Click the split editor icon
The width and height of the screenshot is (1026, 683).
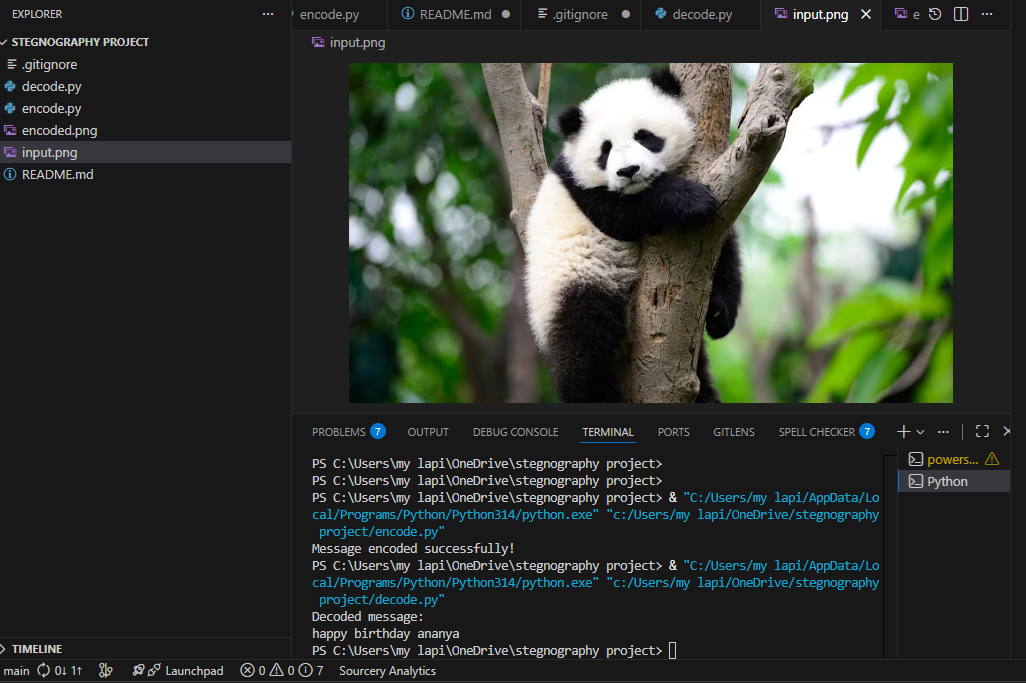[961, 14]
